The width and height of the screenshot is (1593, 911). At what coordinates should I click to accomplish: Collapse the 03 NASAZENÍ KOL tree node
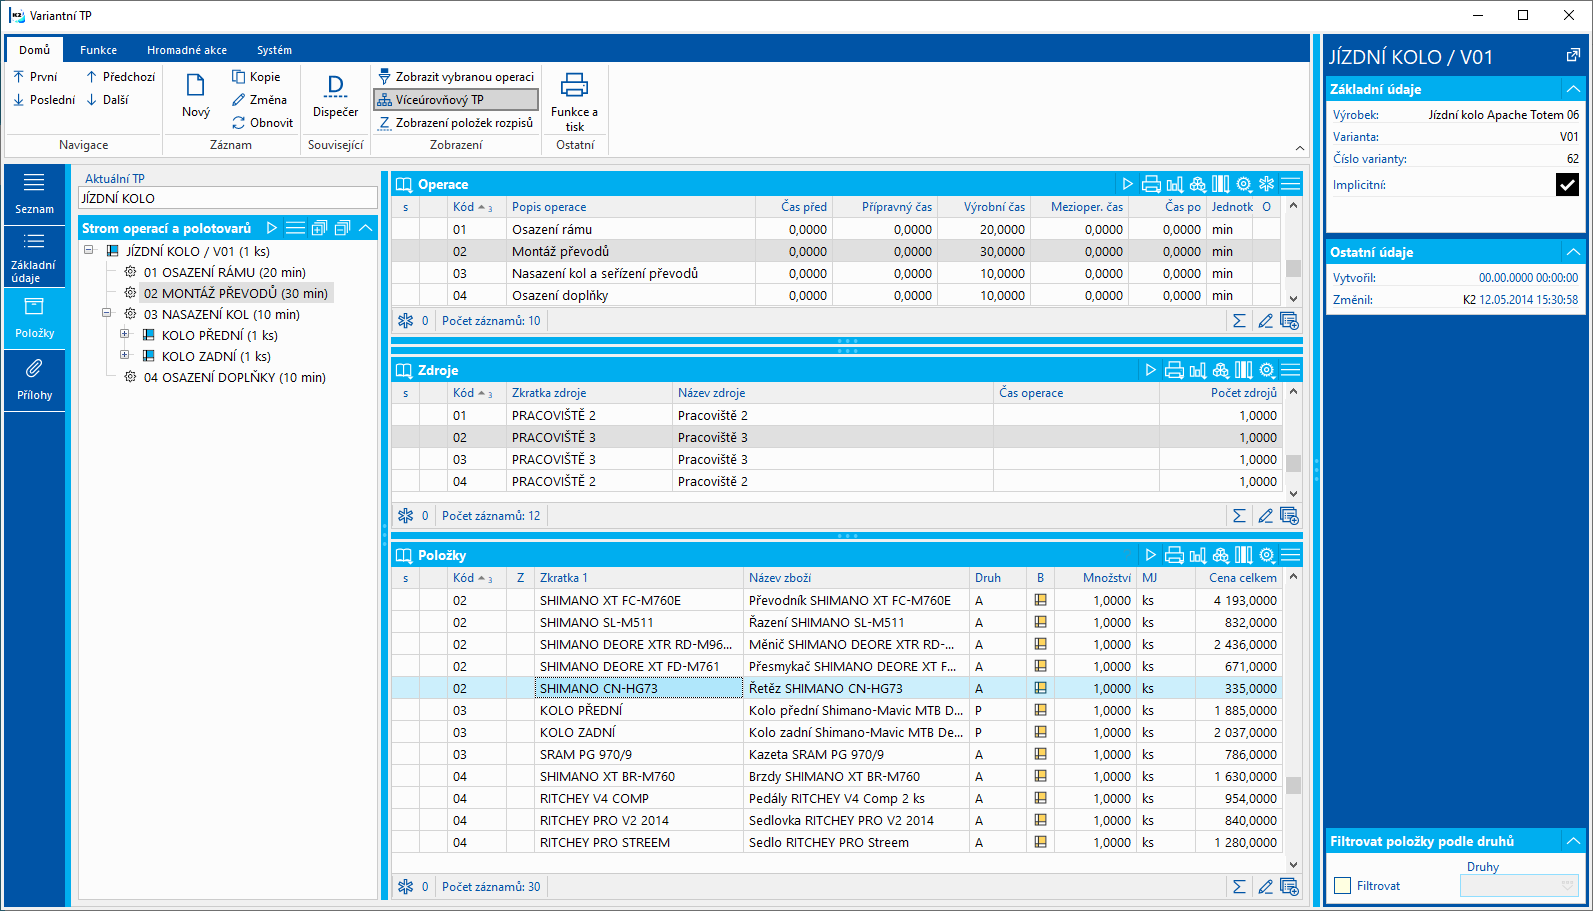106,313
